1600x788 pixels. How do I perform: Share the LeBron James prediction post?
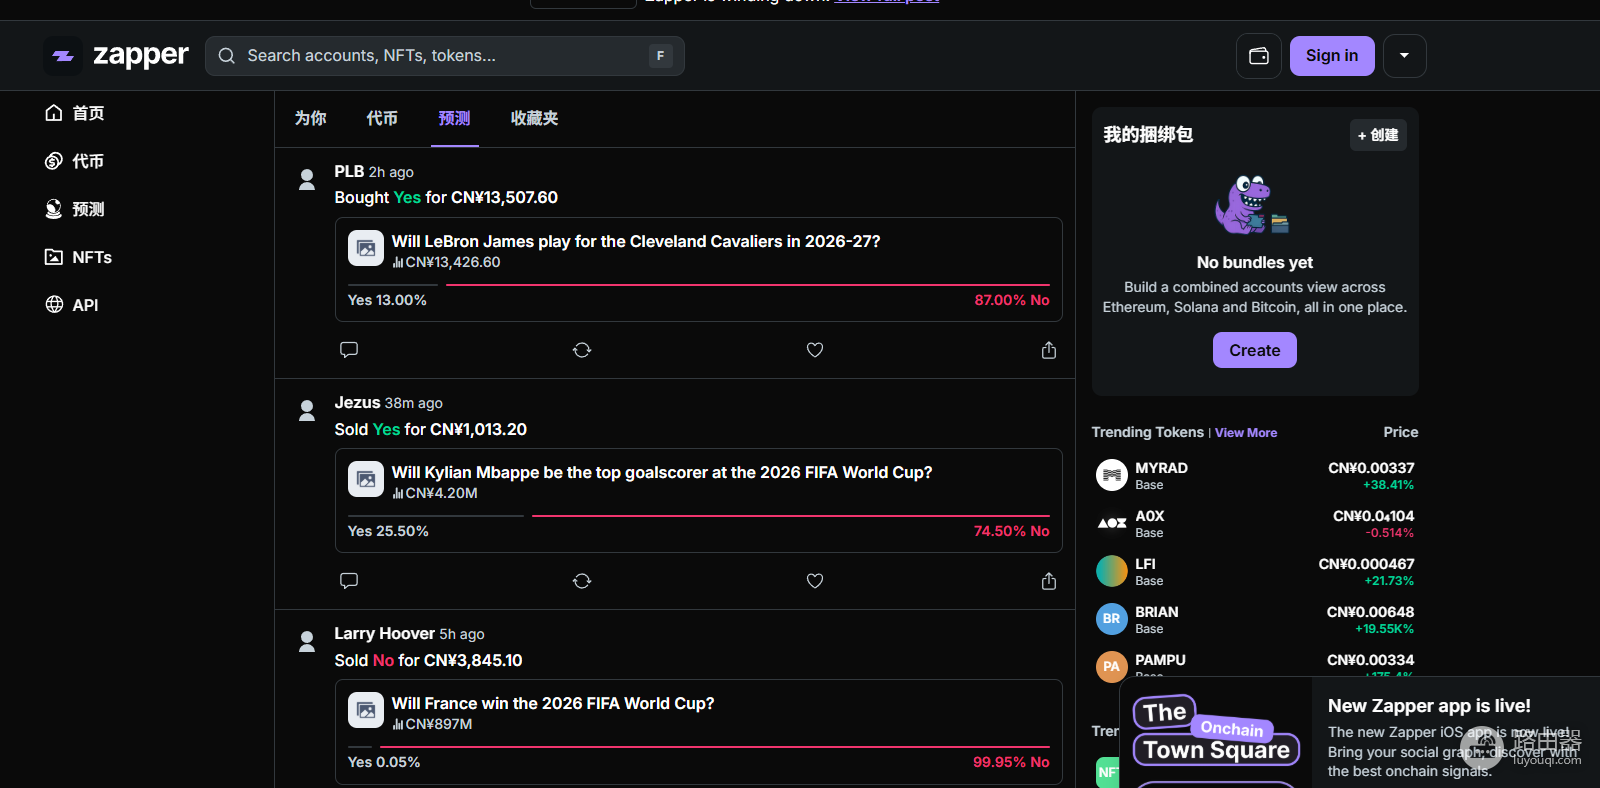point(1048,350)
